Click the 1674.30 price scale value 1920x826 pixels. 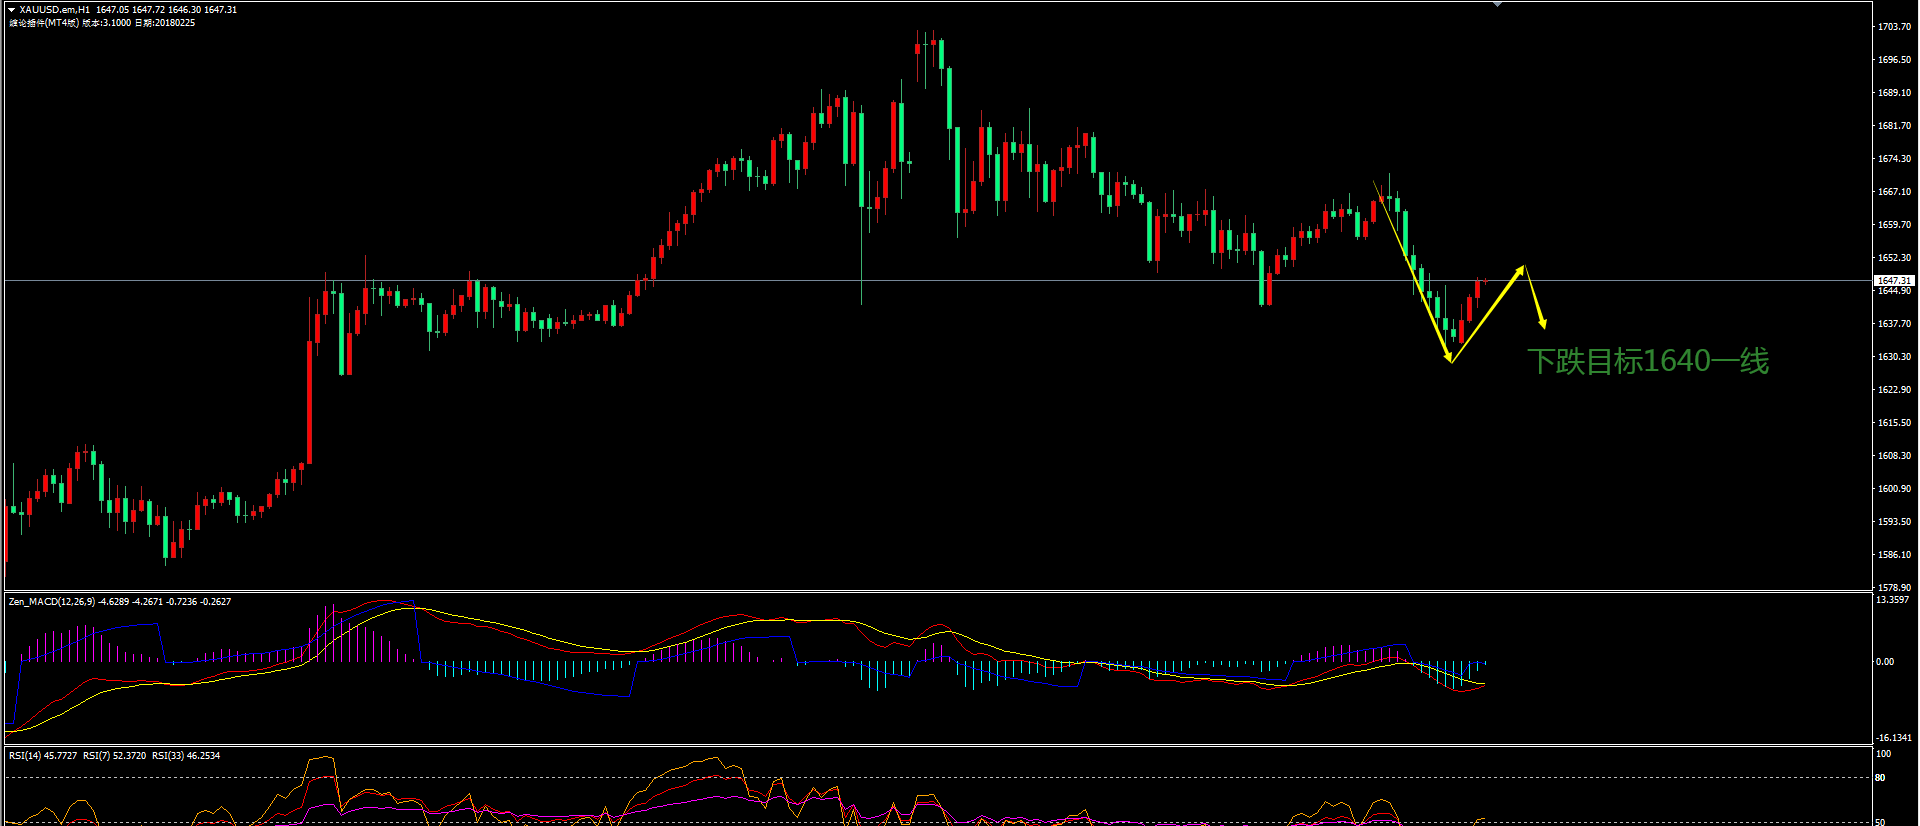(1895, 159)
